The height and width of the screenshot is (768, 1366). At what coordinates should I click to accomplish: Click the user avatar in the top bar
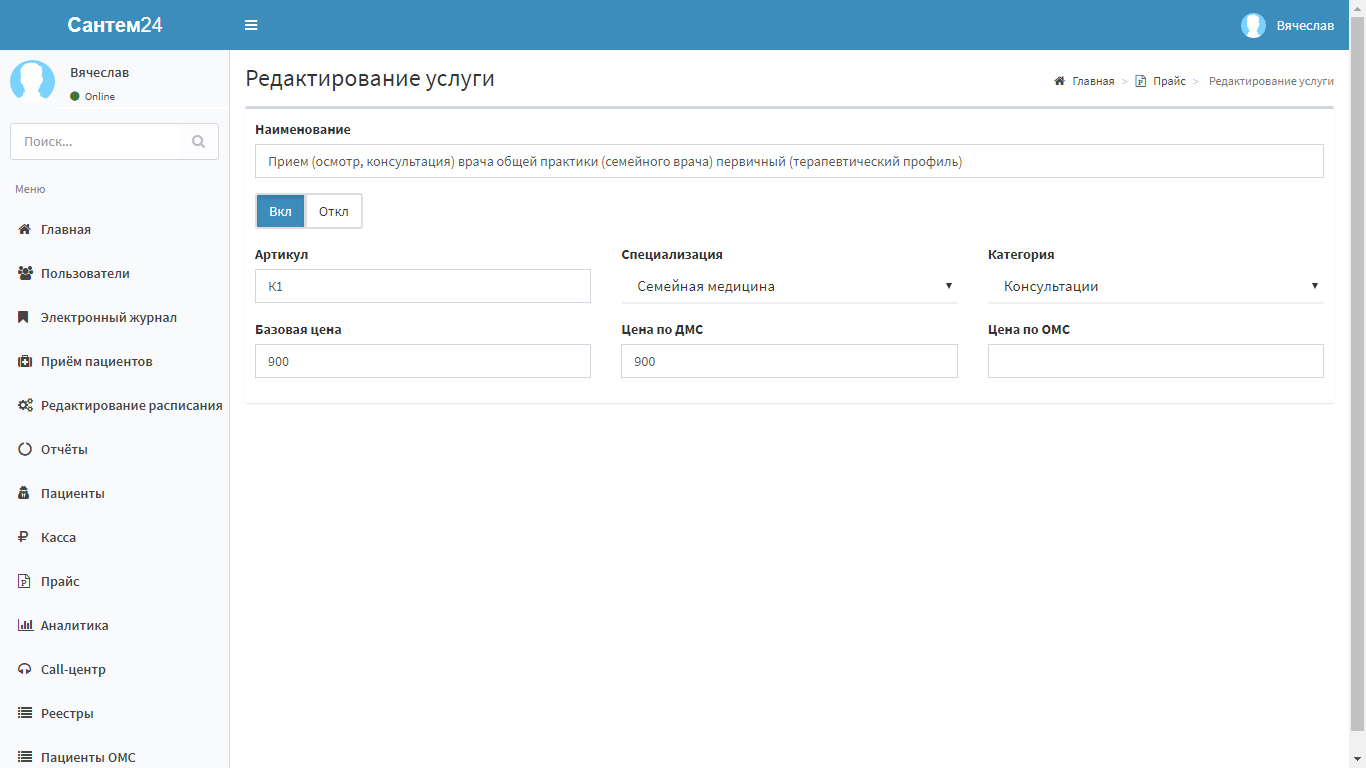point(1253,25)
